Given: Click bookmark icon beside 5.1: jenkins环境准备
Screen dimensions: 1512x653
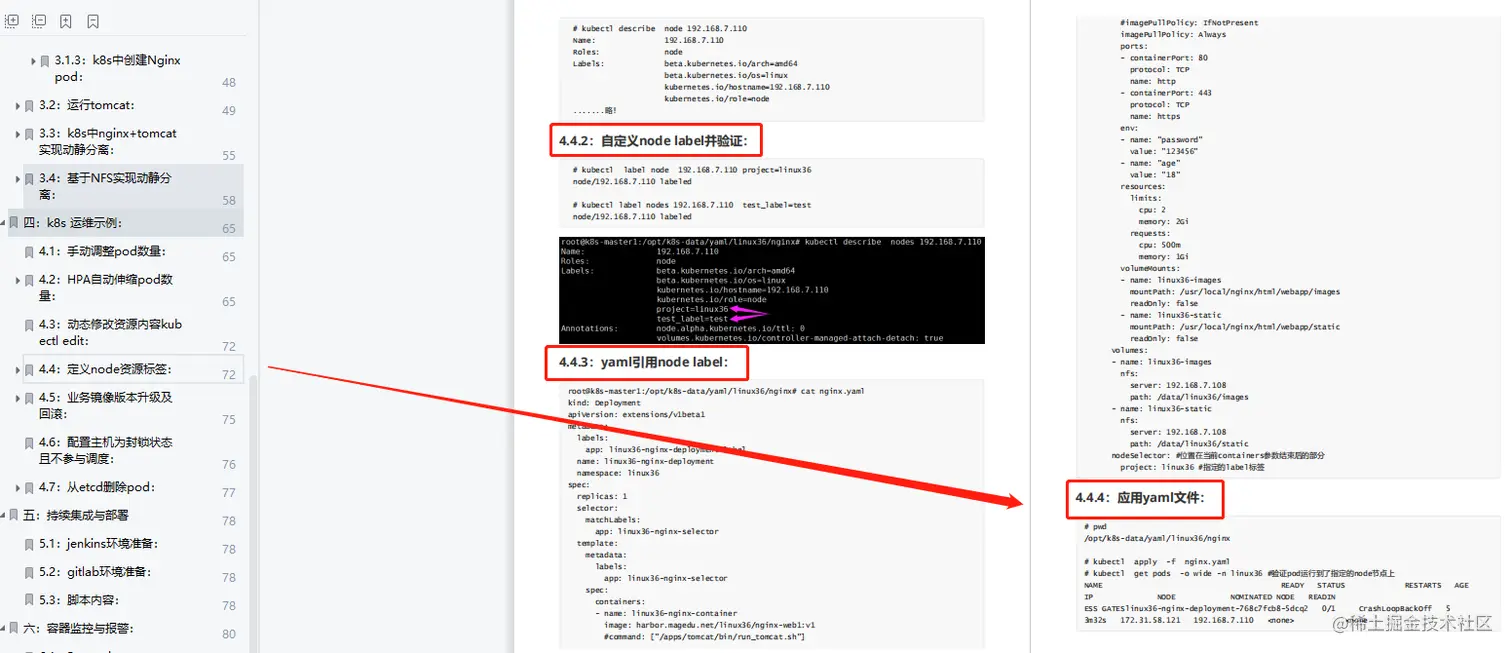Looking at the screenshot, I should 29,544.
